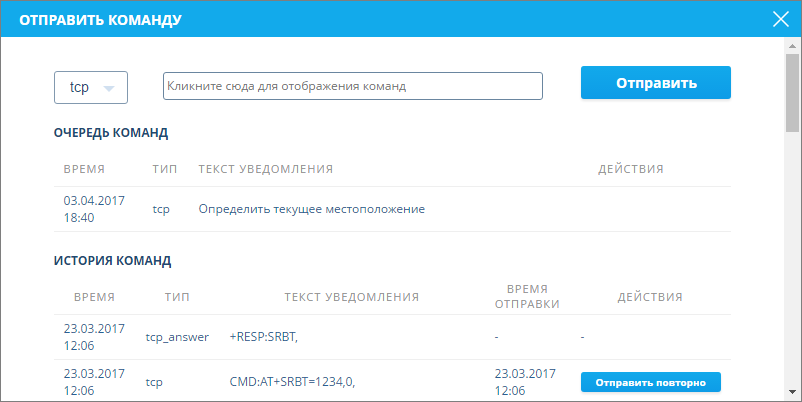This screenshot has height=402, width=802.
Task: Click the command text input field
Action: (x=352, y=86)
